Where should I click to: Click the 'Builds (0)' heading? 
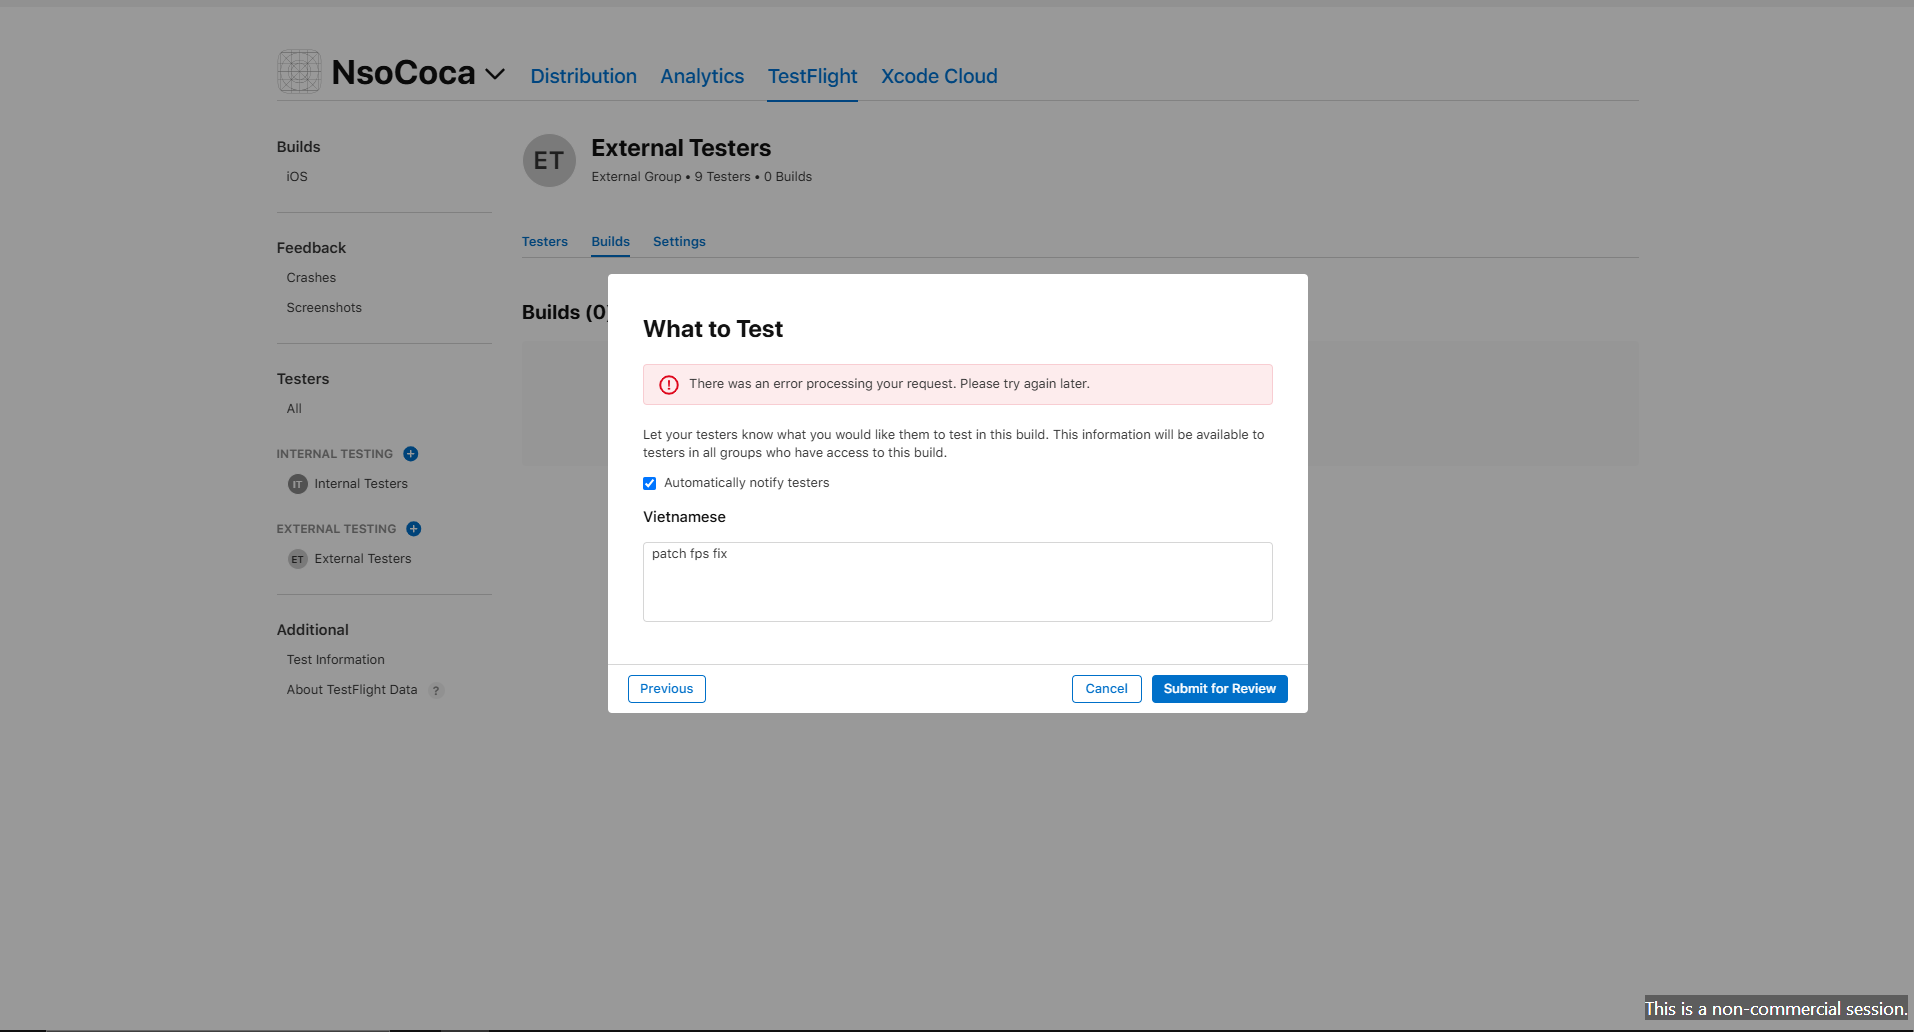click(565, 312)
